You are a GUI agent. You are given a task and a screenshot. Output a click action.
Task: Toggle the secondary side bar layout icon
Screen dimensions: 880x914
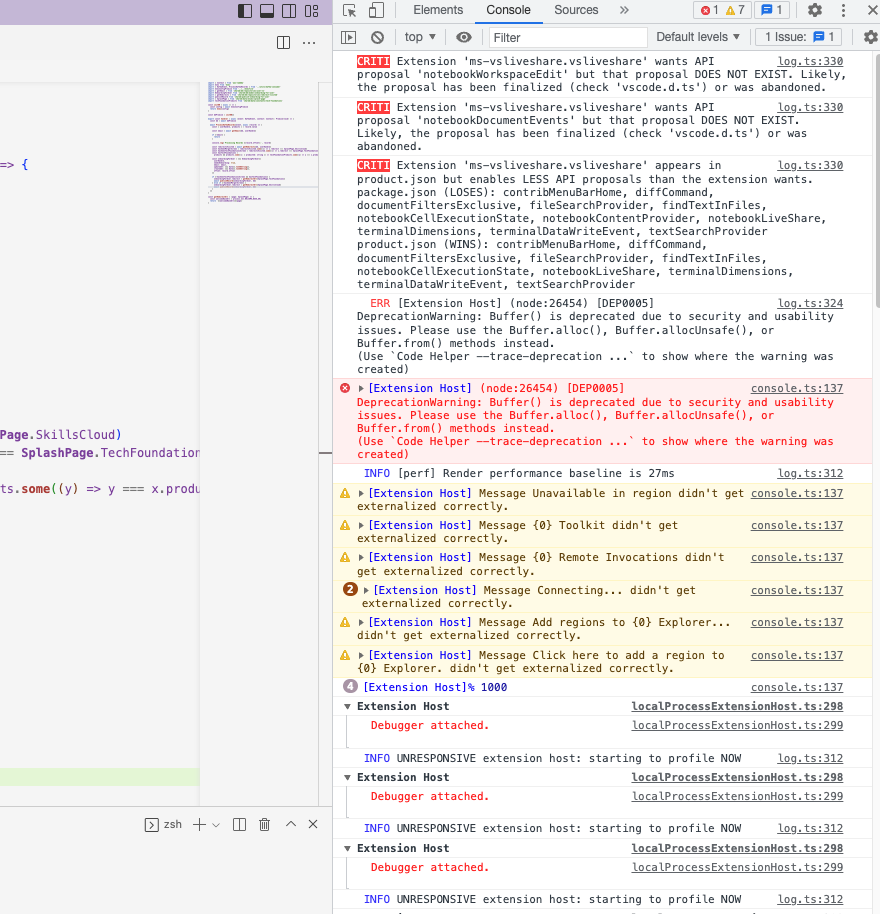[x=289, y=10]
